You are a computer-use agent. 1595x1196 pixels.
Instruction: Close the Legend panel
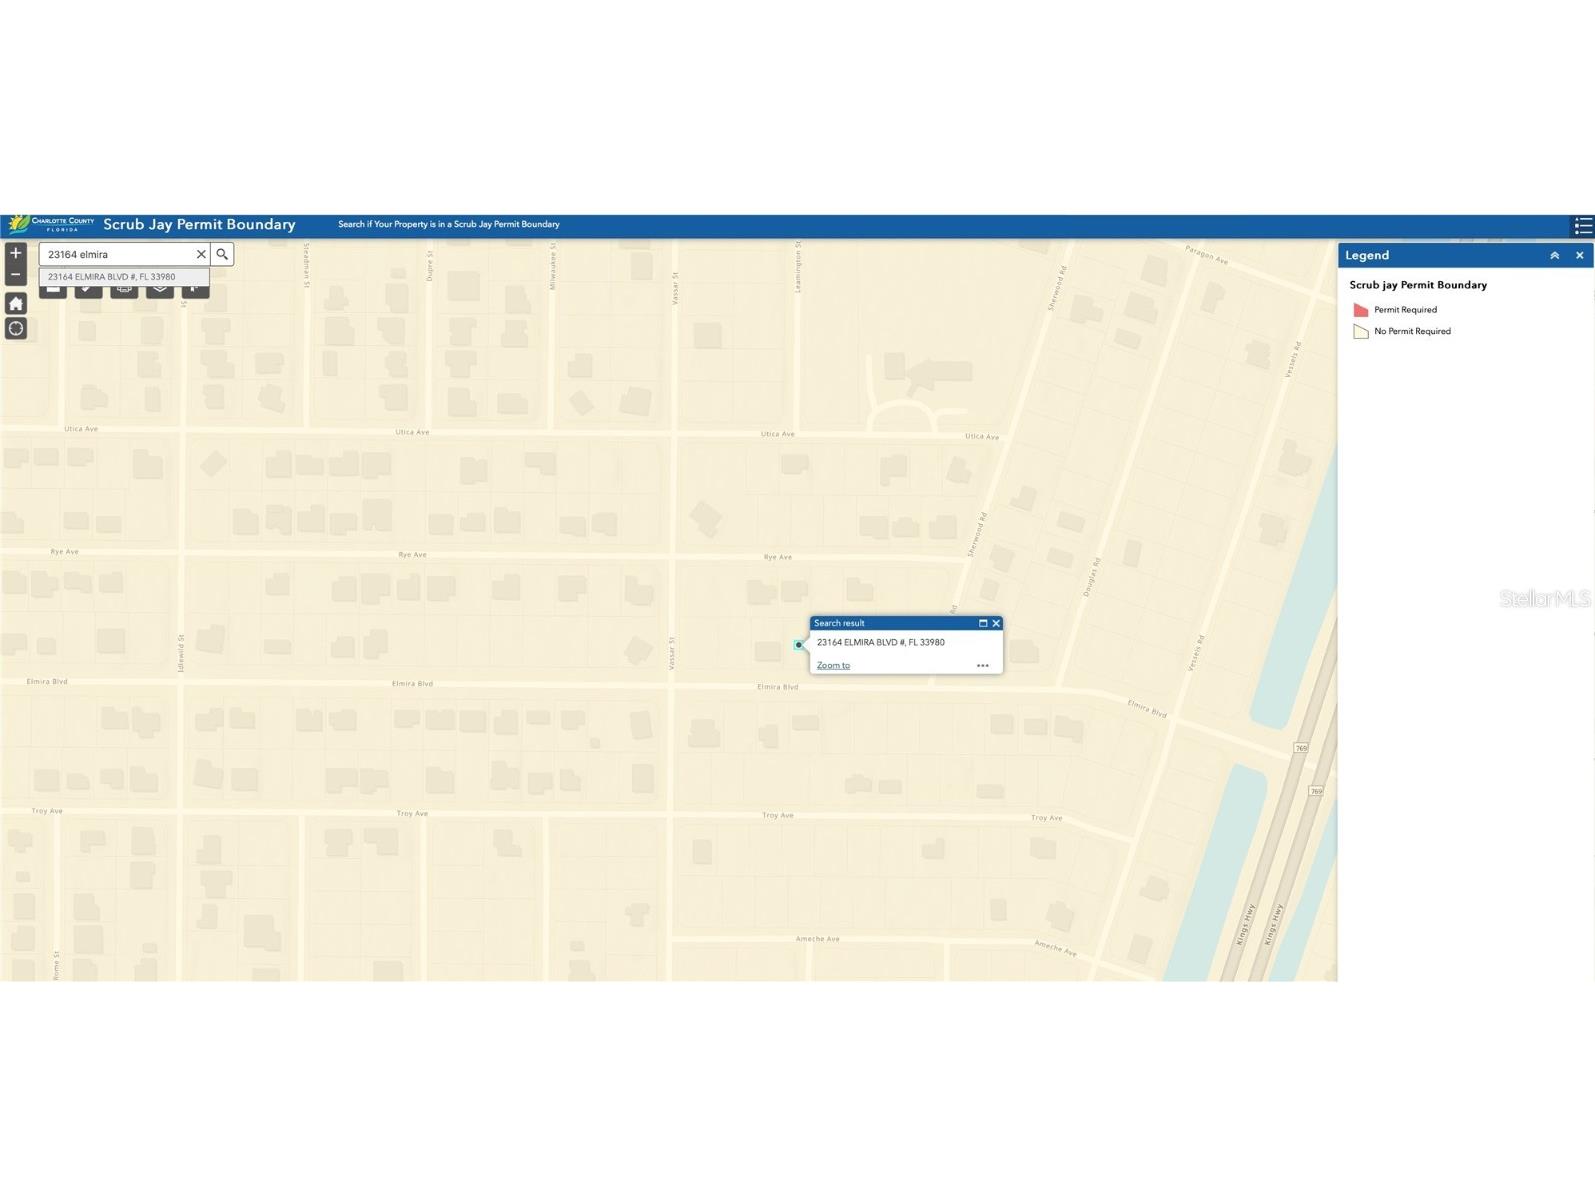click(x=1580, y=256)
